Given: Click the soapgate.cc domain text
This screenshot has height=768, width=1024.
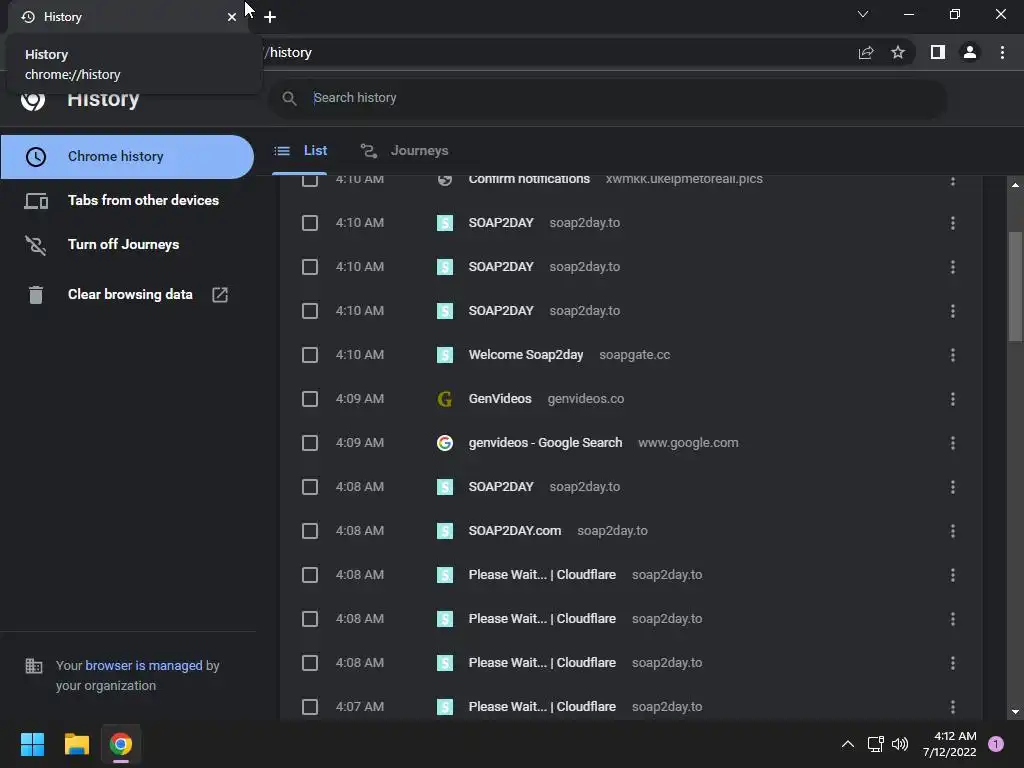Looking at the screenshot, I should click(635, 355).
